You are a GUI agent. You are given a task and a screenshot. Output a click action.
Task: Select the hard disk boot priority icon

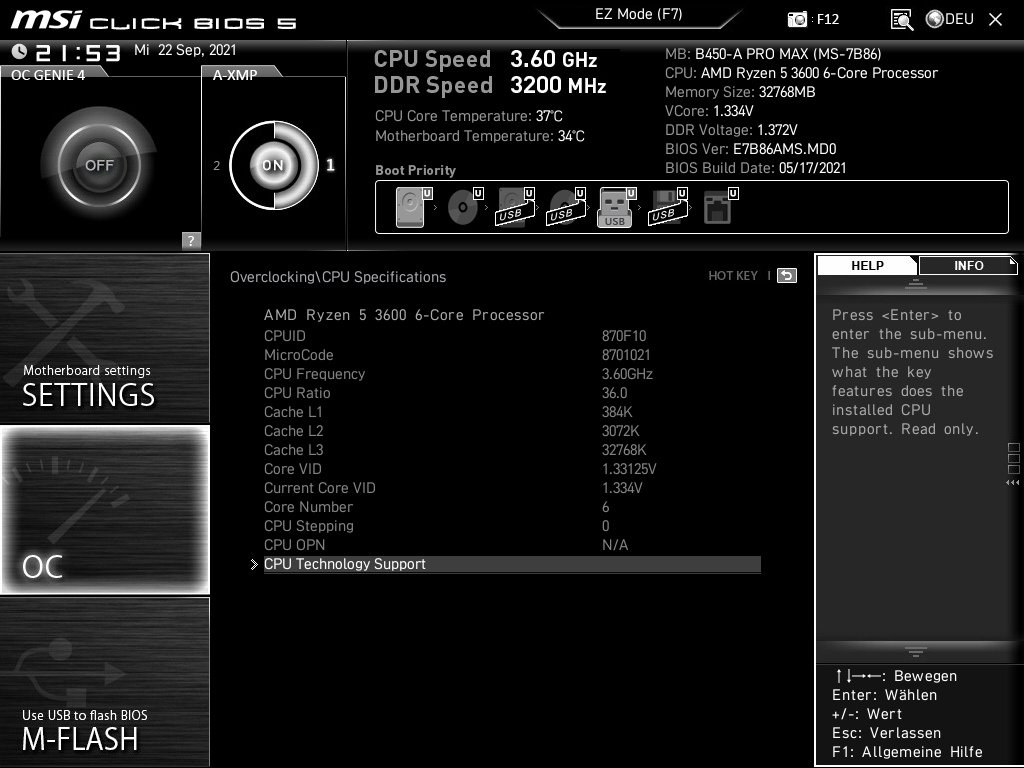pyautogui.click(x=408, y=206)
